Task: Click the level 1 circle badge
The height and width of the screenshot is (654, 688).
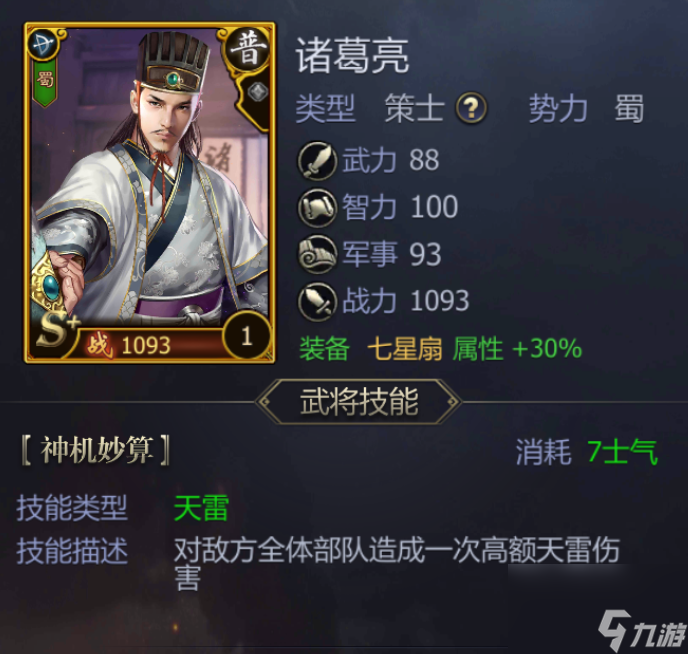Action: 247,336
